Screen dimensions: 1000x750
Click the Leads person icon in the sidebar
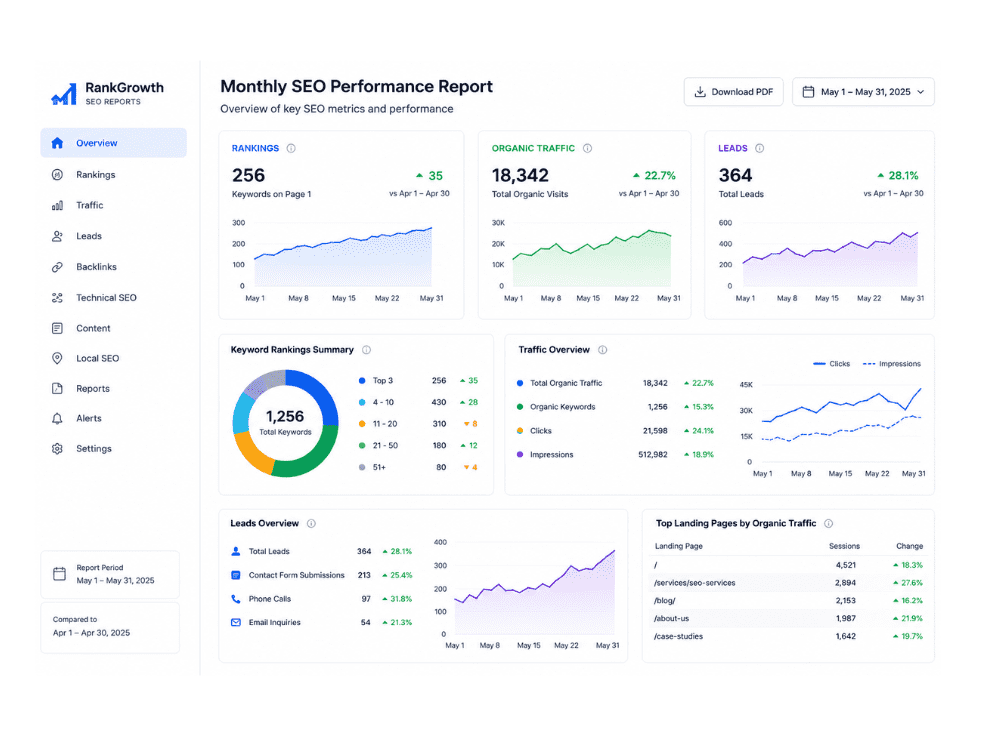point(57,236)
